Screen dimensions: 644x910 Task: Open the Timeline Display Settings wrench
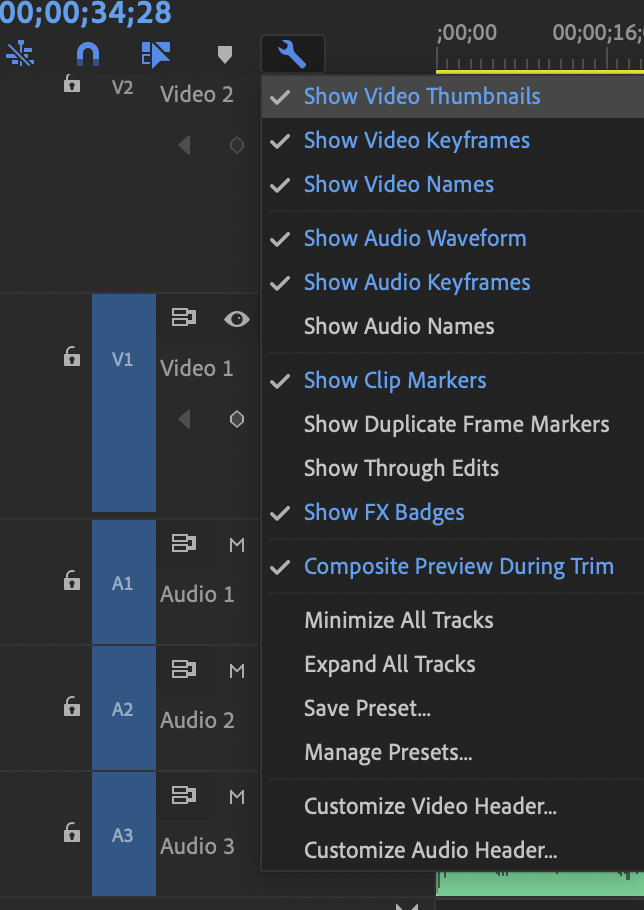click(x=295, y=54)
